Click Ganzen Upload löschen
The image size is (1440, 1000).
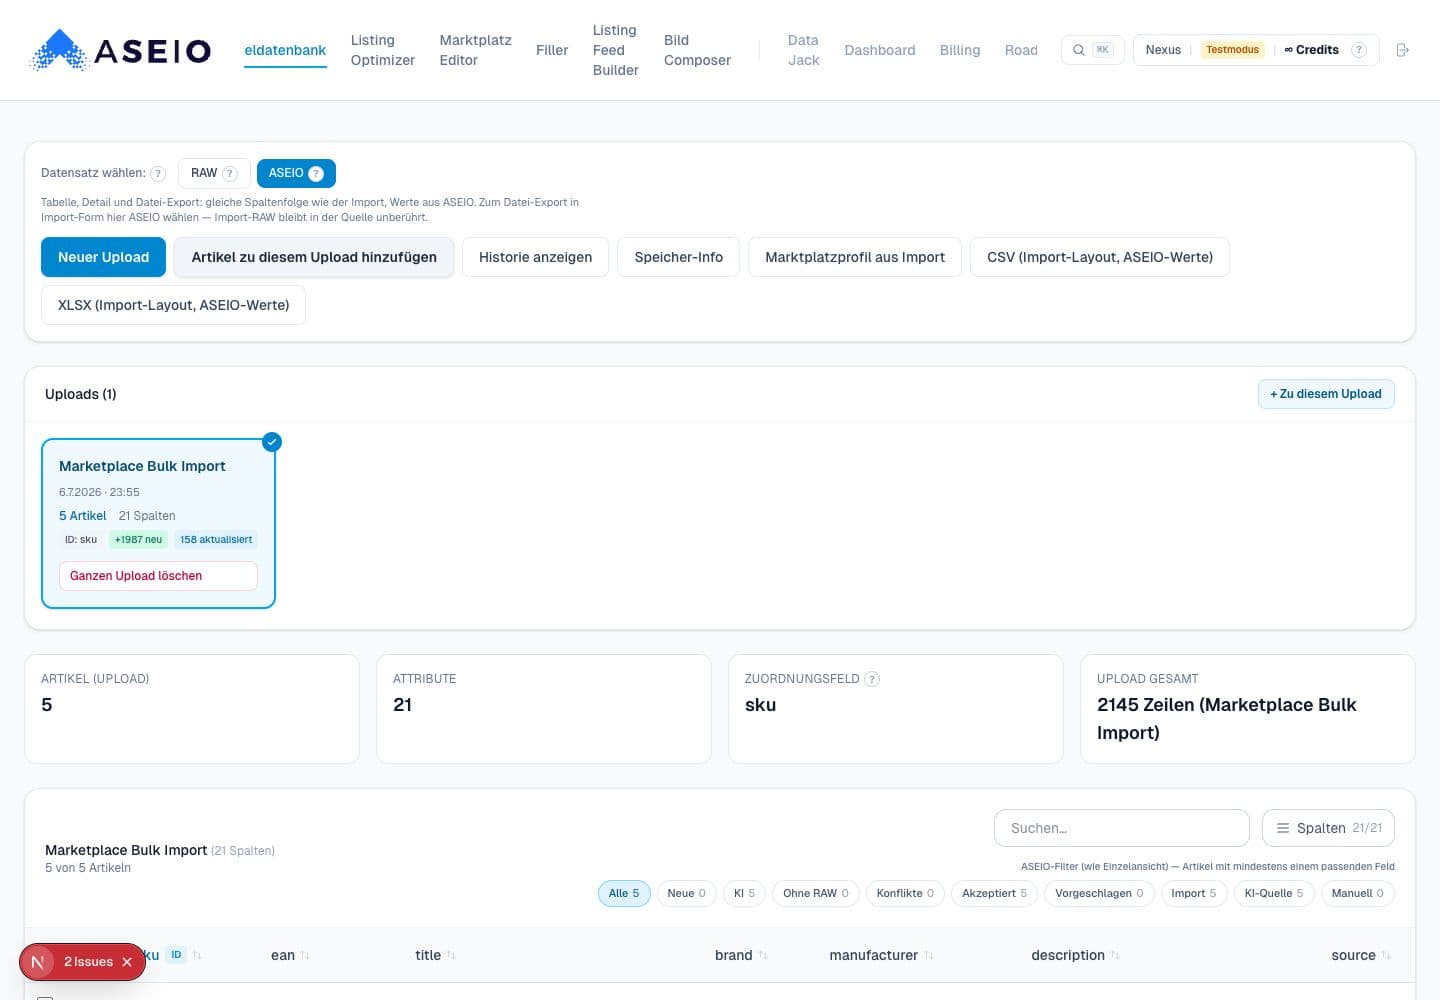(158, 576)
